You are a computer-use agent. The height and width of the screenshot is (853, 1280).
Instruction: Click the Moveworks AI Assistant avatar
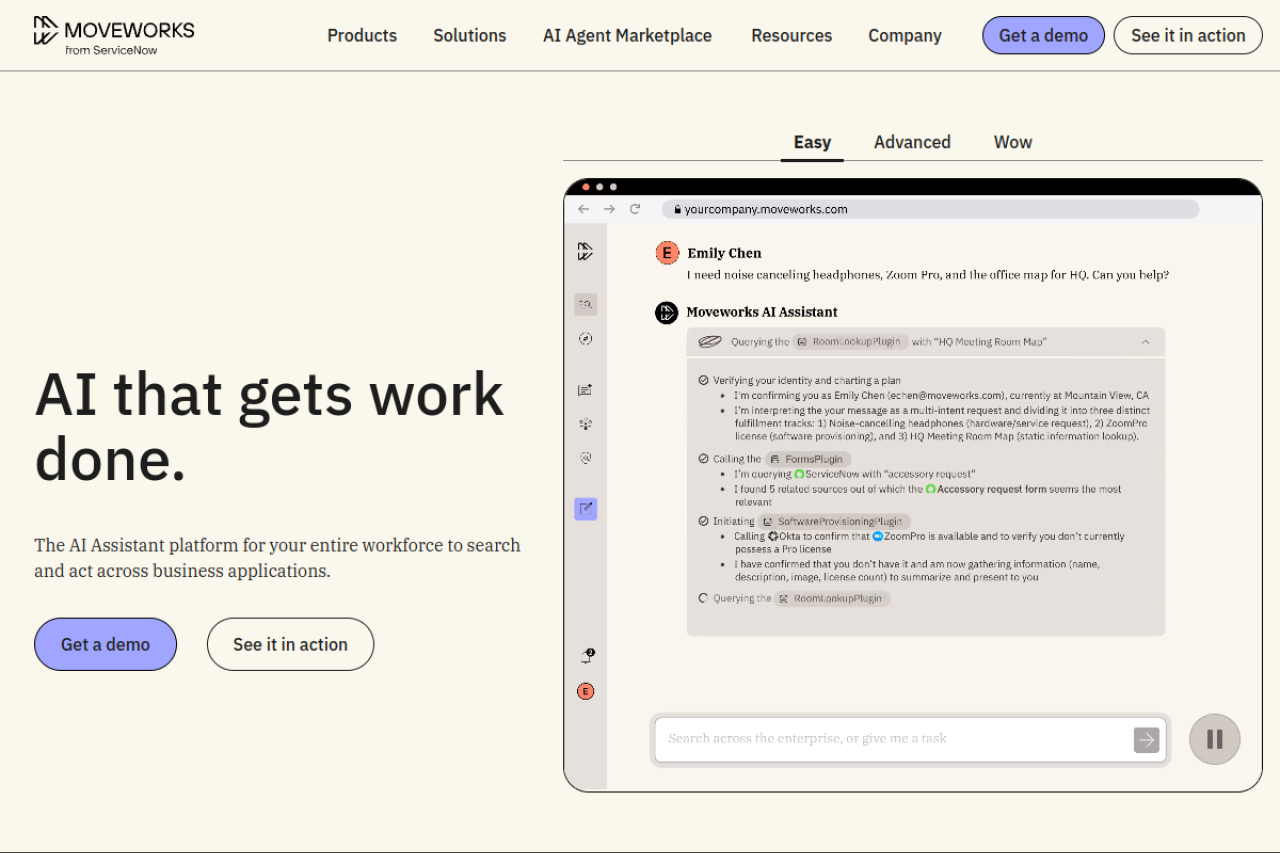click(667, 313)
